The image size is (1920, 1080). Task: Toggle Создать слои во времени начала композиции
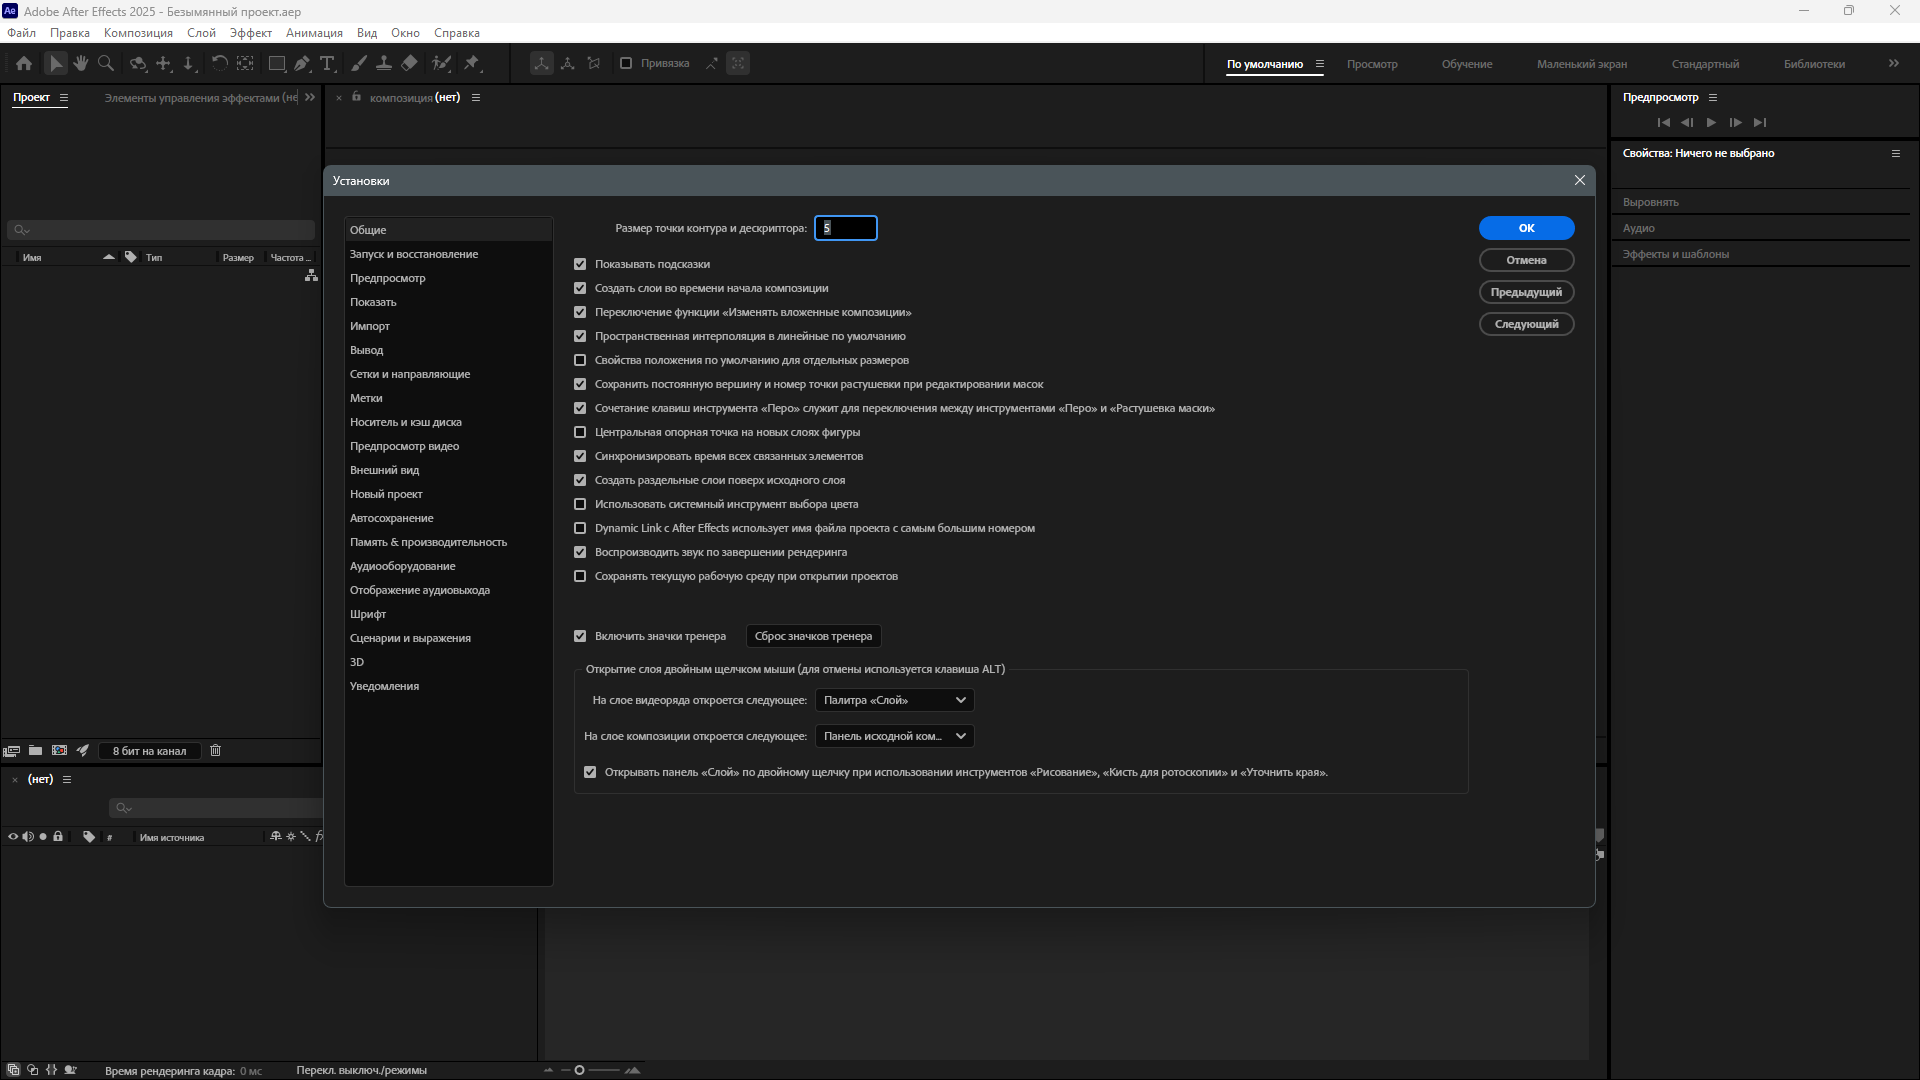580,288
